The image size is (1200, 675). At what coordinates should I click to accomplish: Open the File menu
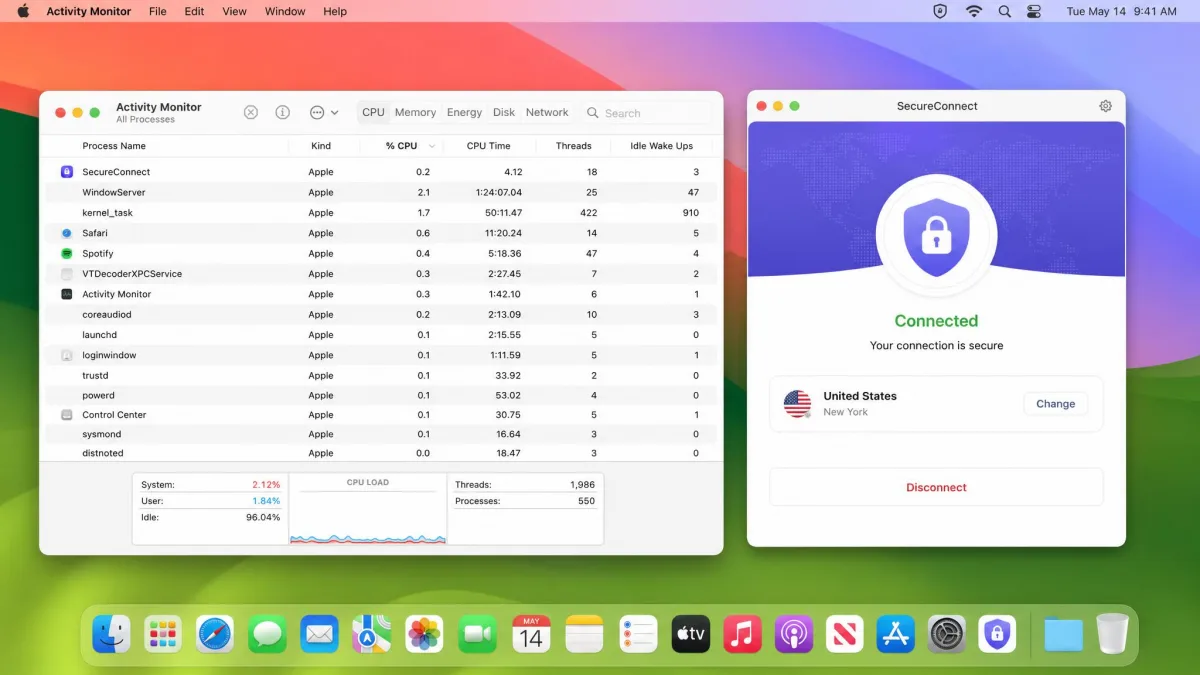click(158, 11)
